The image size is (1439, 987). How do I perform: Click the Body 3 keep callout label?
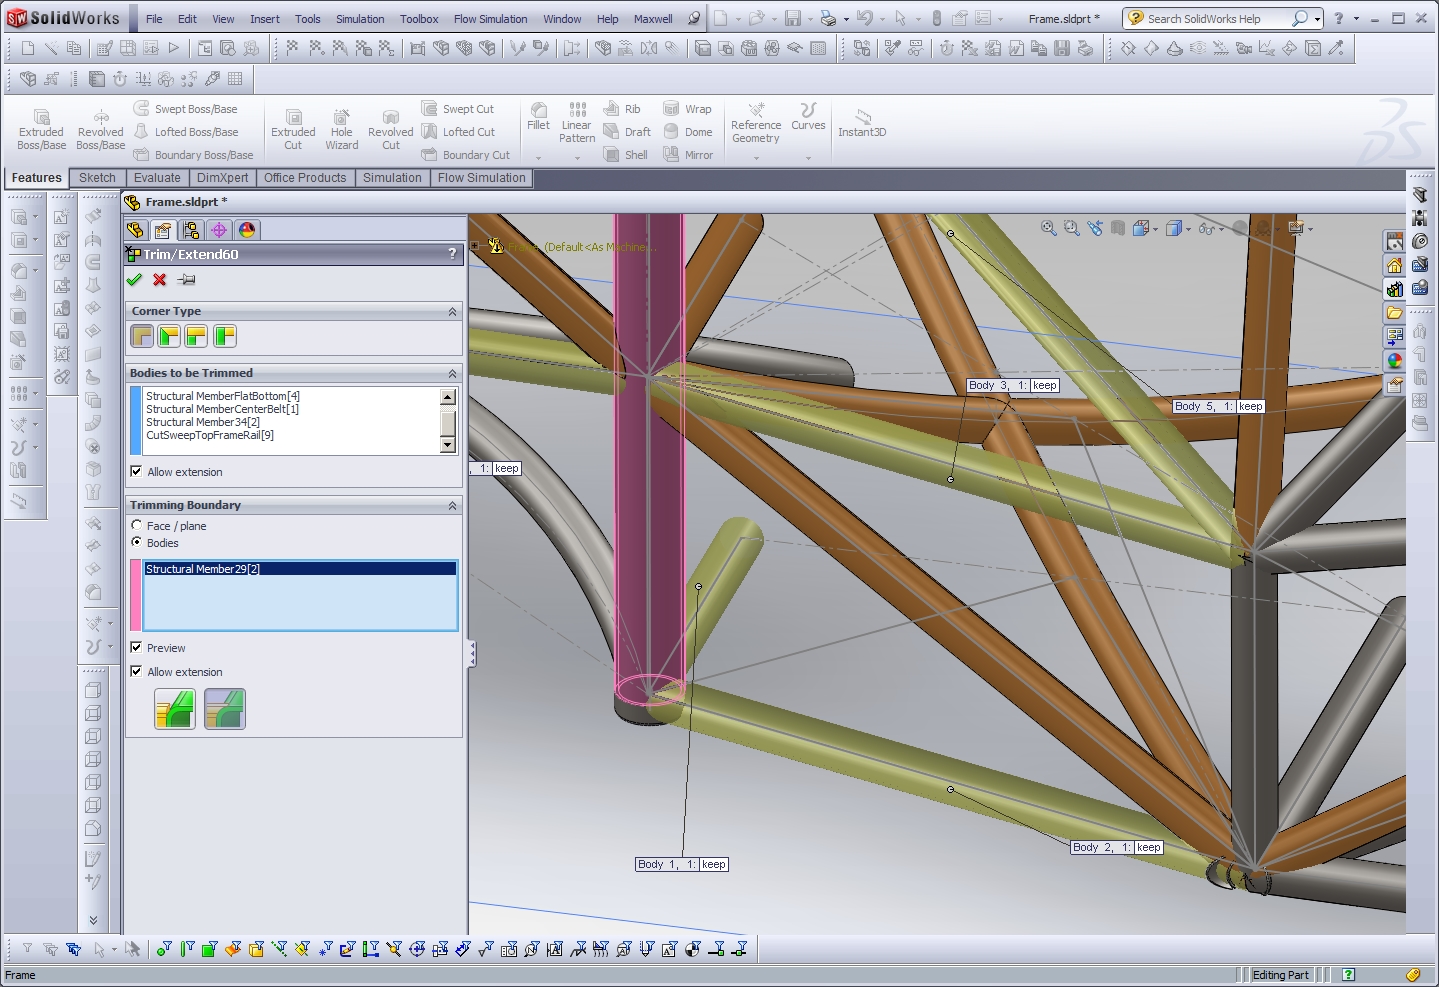[x=1012, y=385]
